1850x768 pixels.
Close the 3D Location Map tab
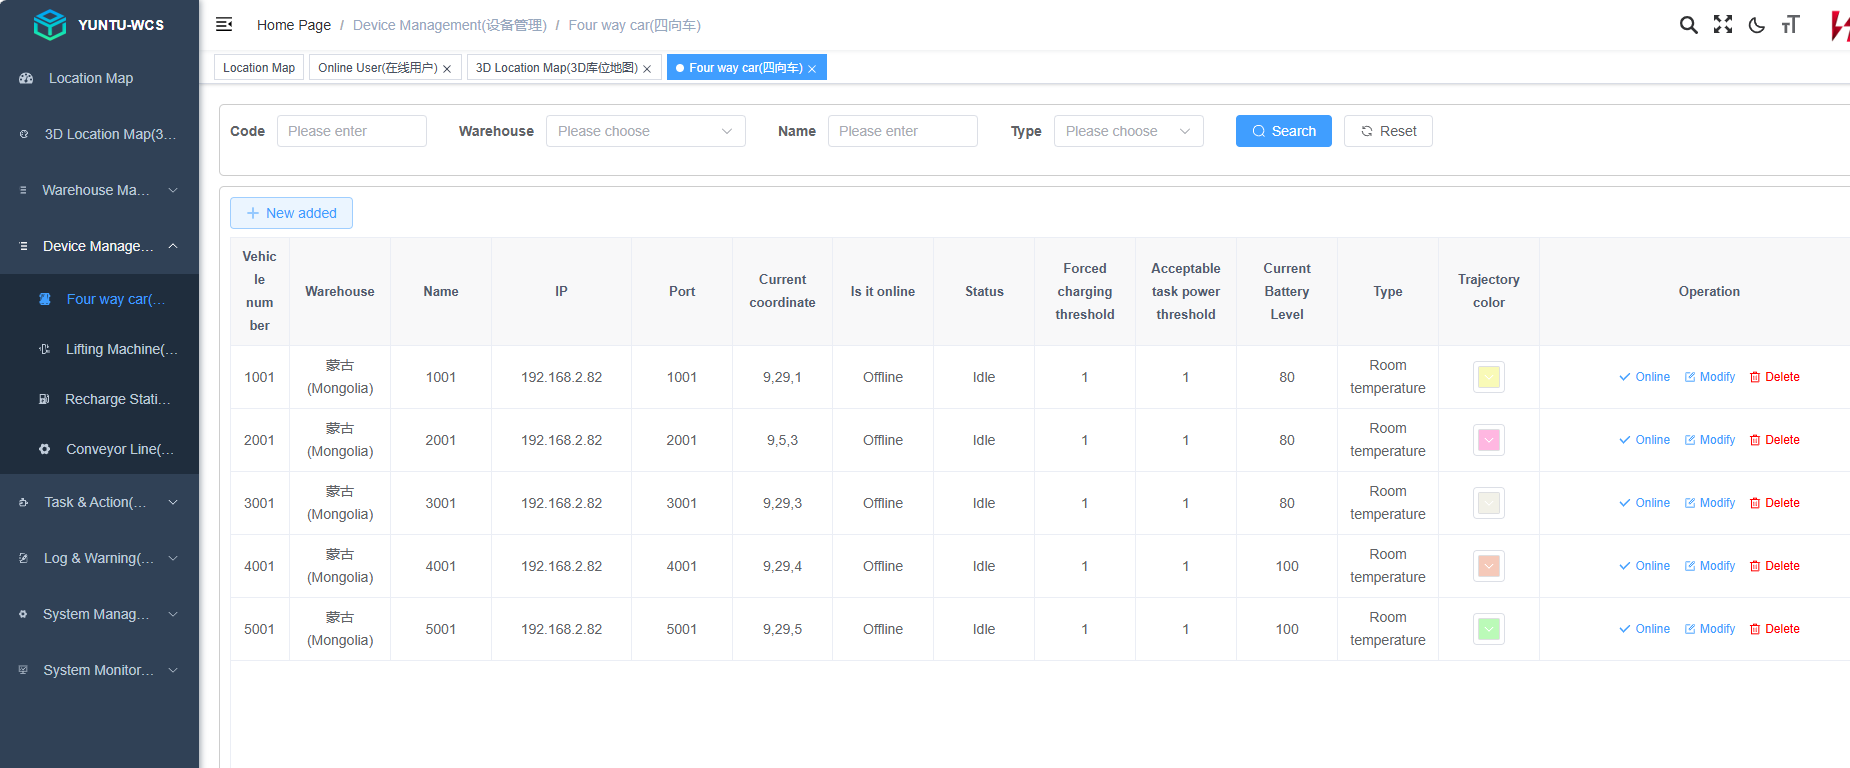pyautogui.click(x=647, y=69)
